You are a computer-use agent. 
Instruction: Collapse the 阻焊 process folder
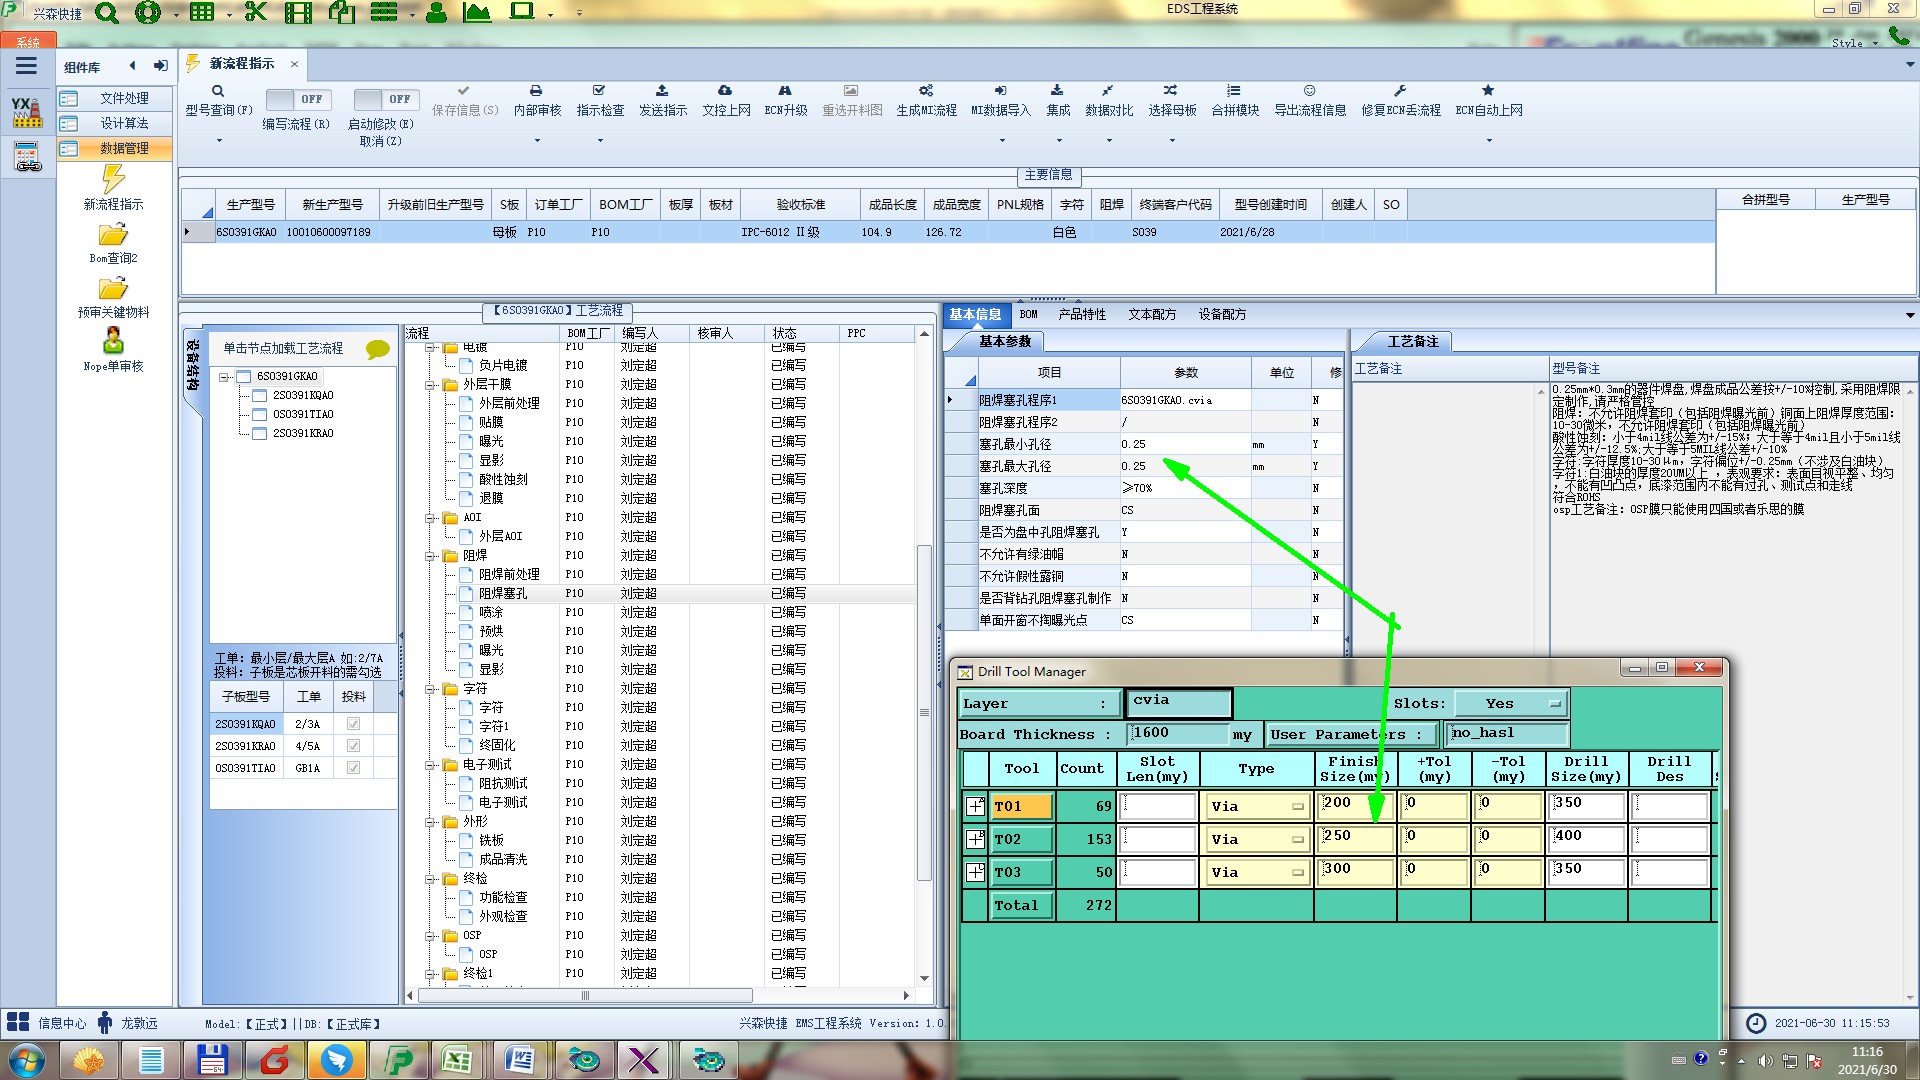click(x=430, y=556)
